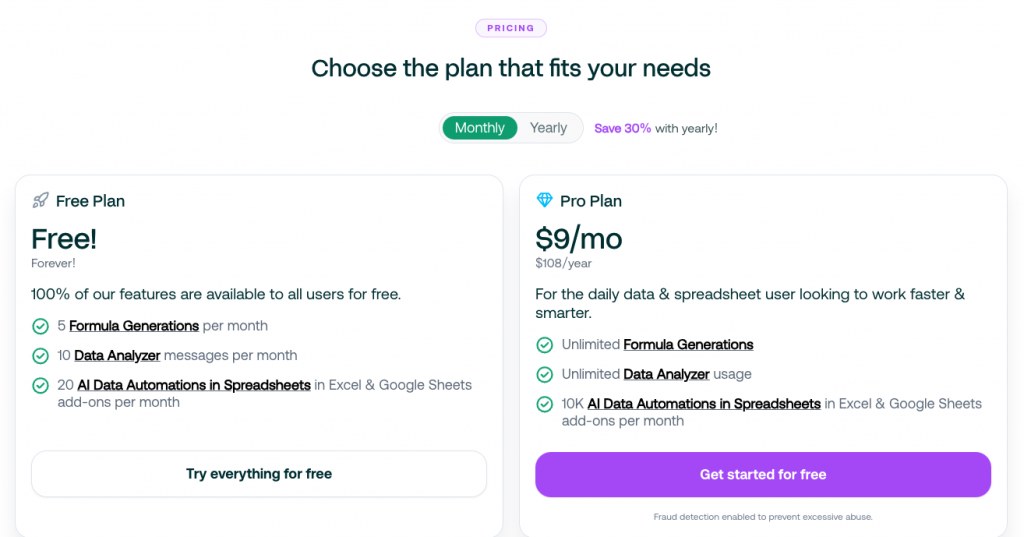Click the rocket icon beside Free Plan
The height and width of the screenshot is (537, 1024).
click(x=40, y=201)
